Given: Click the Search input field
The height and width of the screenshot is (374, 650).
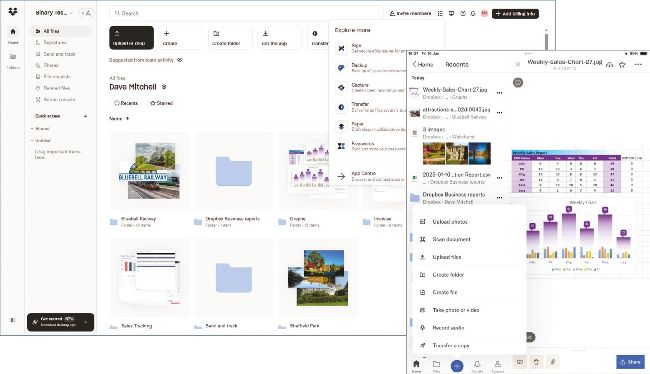Looking at the screenshot, I should pyautogui.click(x=246, y=13).
